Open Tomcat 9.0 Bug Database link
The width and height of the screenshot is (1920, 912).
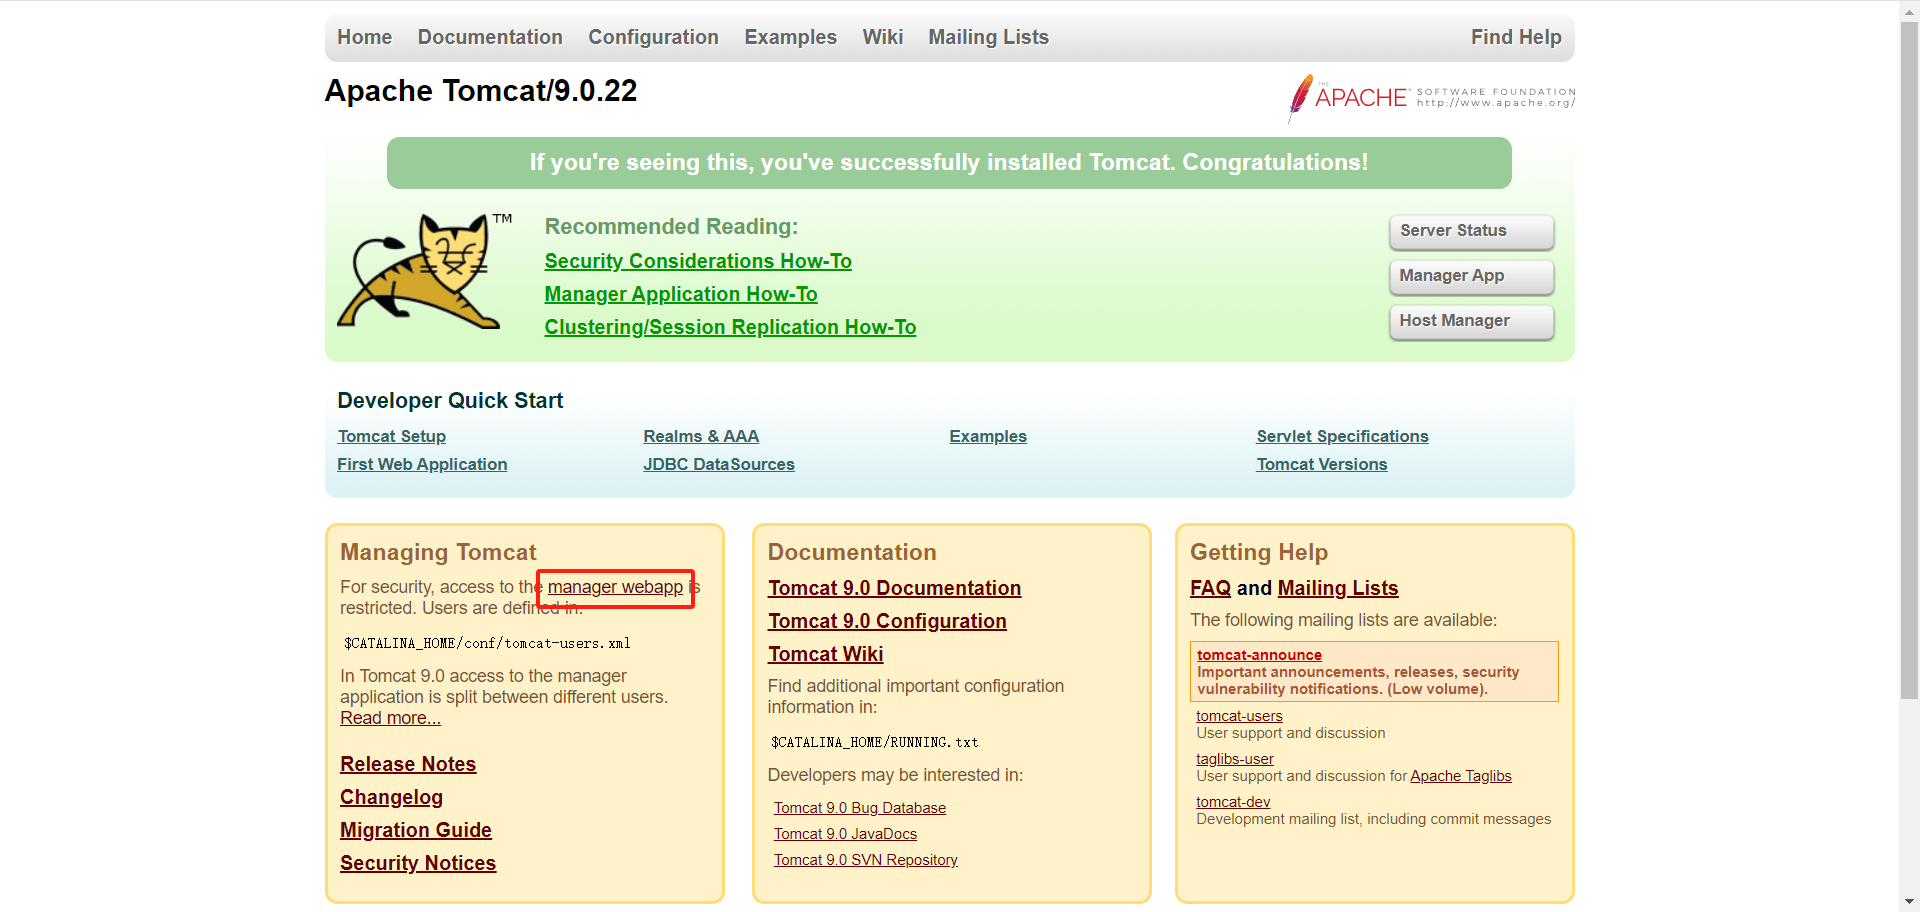(859, 808)
